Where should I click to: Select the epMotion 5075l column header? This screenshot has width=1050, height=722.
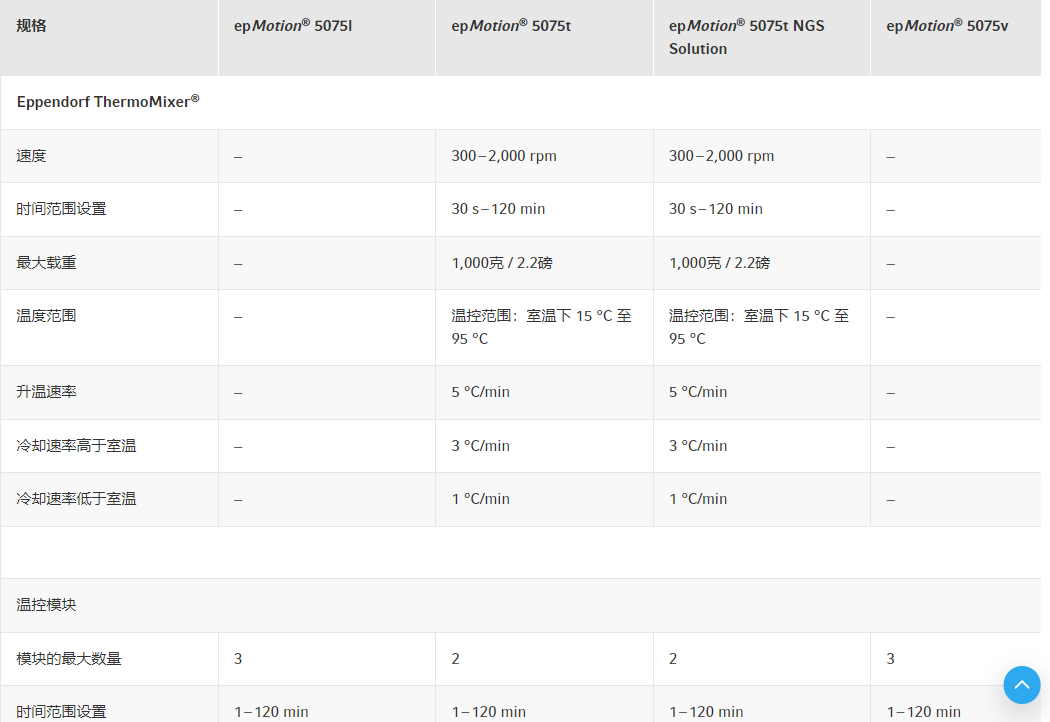click(x=293, y=26)
